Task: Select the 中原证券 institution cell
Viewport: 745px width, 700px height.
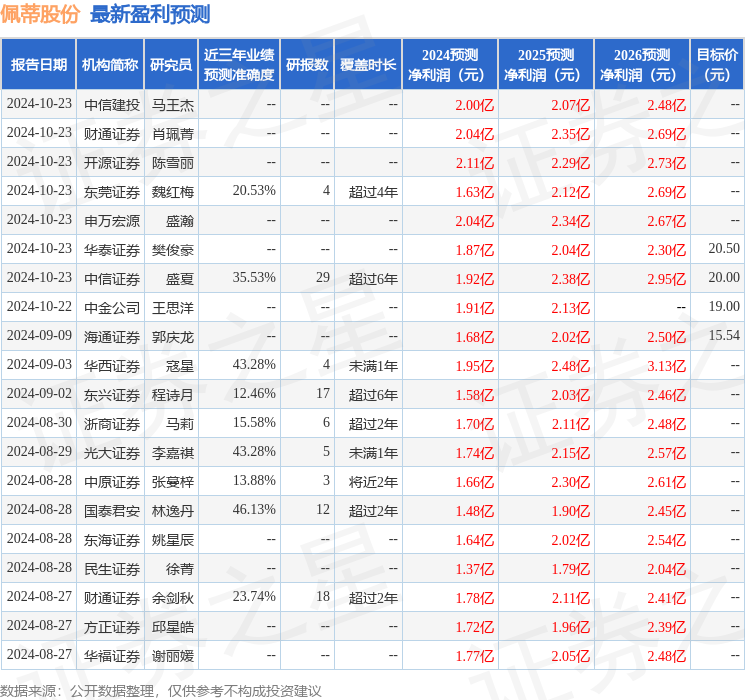Action: point(112,482)
